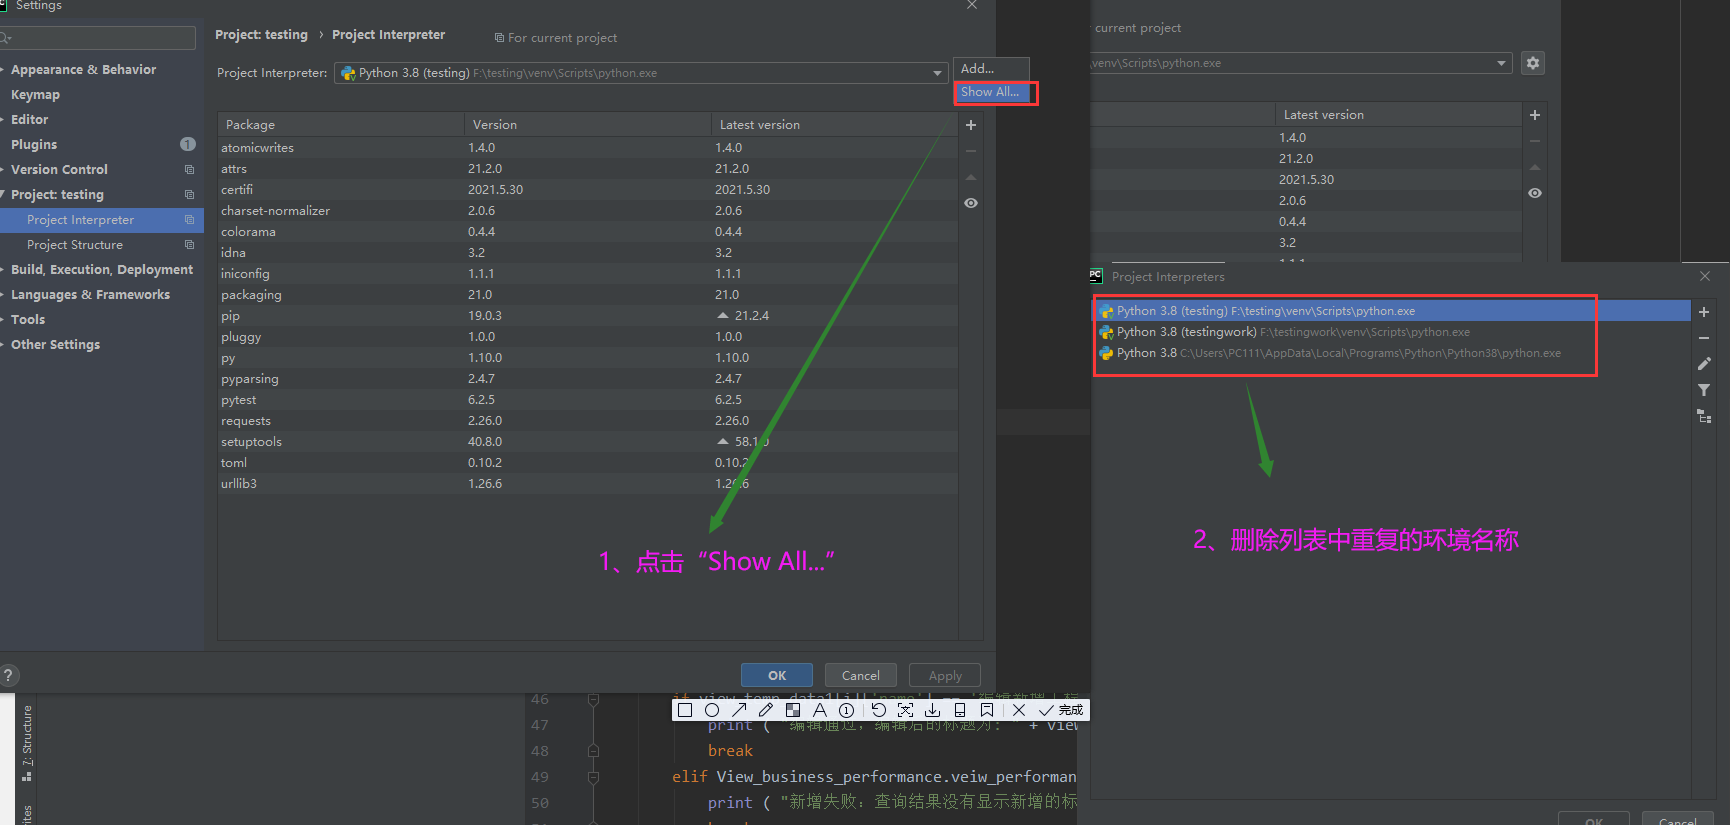Expand Build, Execution, Deployment section
The height and width of the screenshot is (825, 1730).
click(x=3, y=270)
